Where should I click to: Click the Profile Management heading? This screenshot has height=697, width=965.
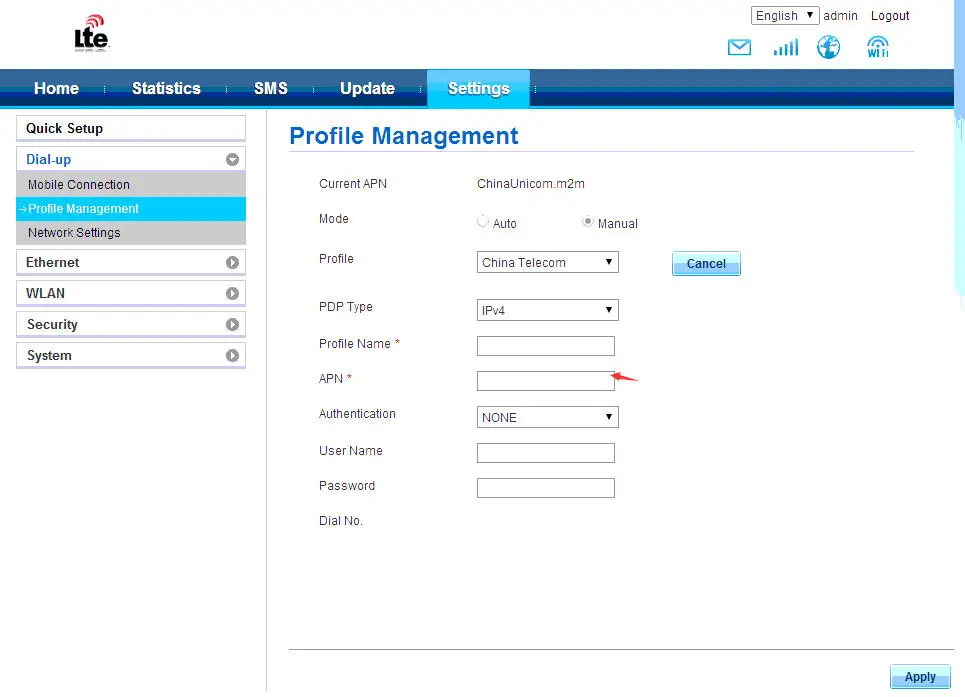pos(404,136)
